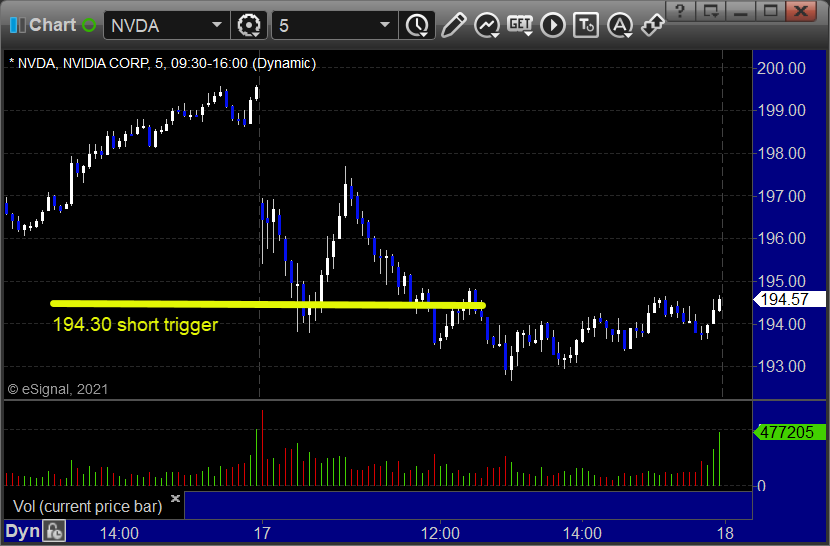This screenshot has height=546, width=830.
Task: Click the GET formulas icon
Action: point(520,25)
